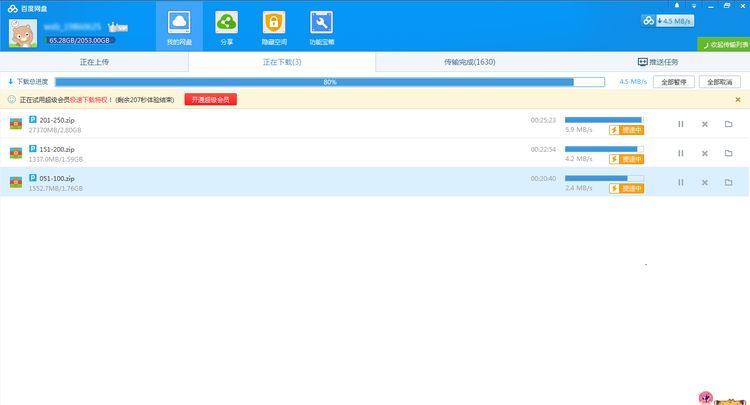Select the file name 201-250.zip
Image resolution: width=750 pixels, height=405 pixels.
(x=57, y=120)
